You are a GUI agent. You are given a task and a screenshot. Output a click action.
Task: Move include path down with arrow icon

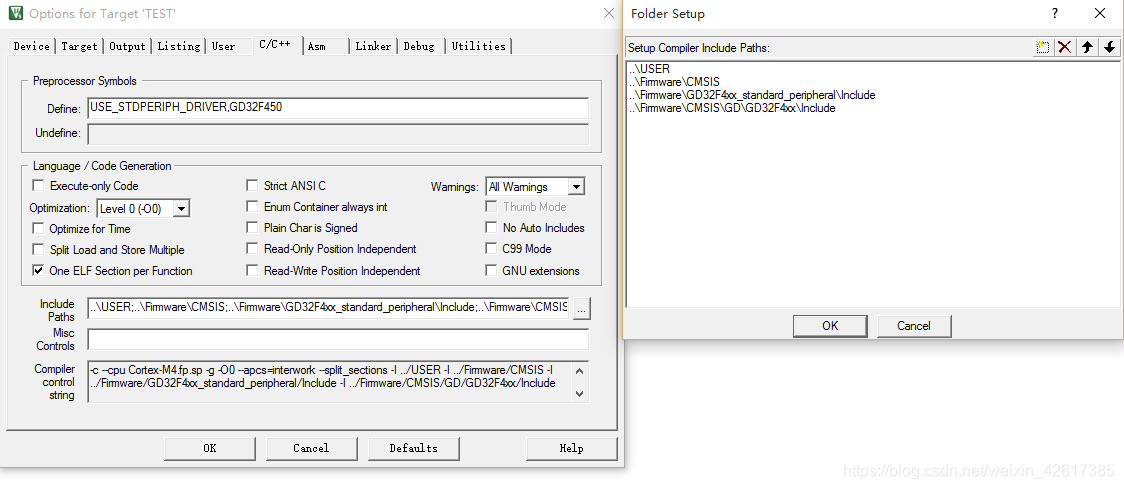coord(1110,47)
